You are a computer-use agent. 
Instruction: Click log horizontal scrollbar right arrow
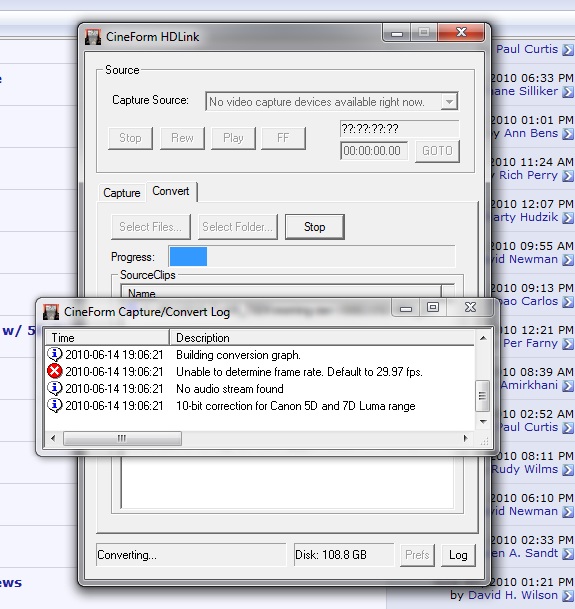pyautogui.click(x=466, y=438)
